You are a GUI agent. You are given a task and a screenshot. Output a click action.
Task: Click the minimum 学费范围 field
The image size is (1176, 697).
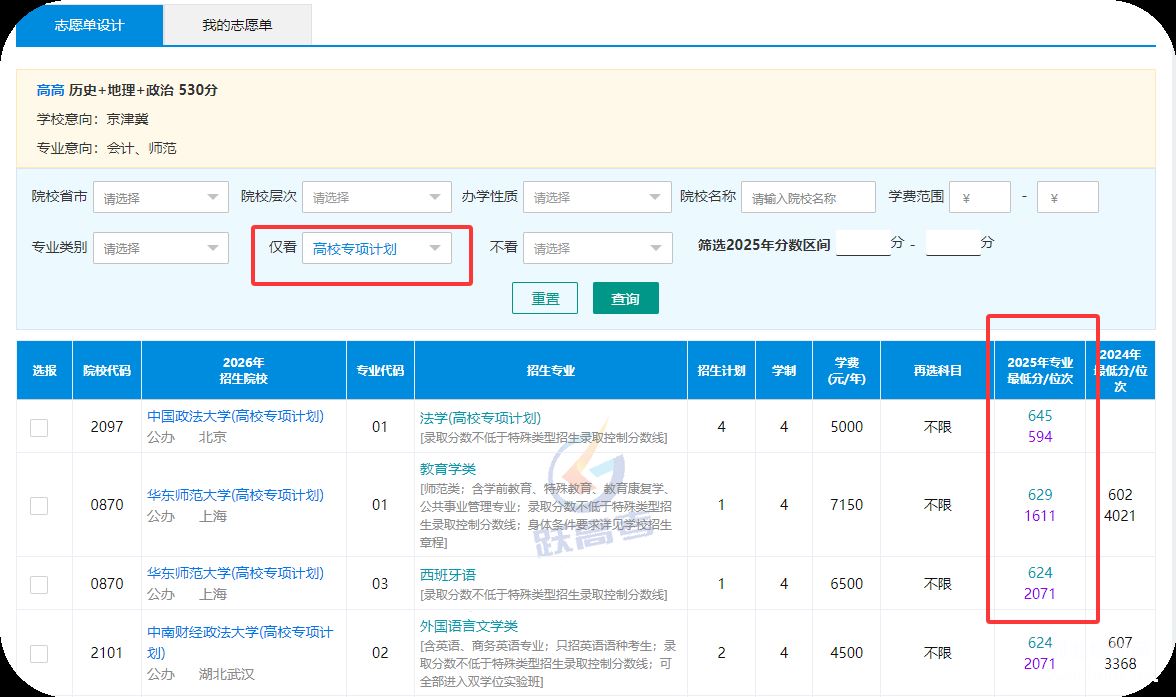click(x=980, y=197)
